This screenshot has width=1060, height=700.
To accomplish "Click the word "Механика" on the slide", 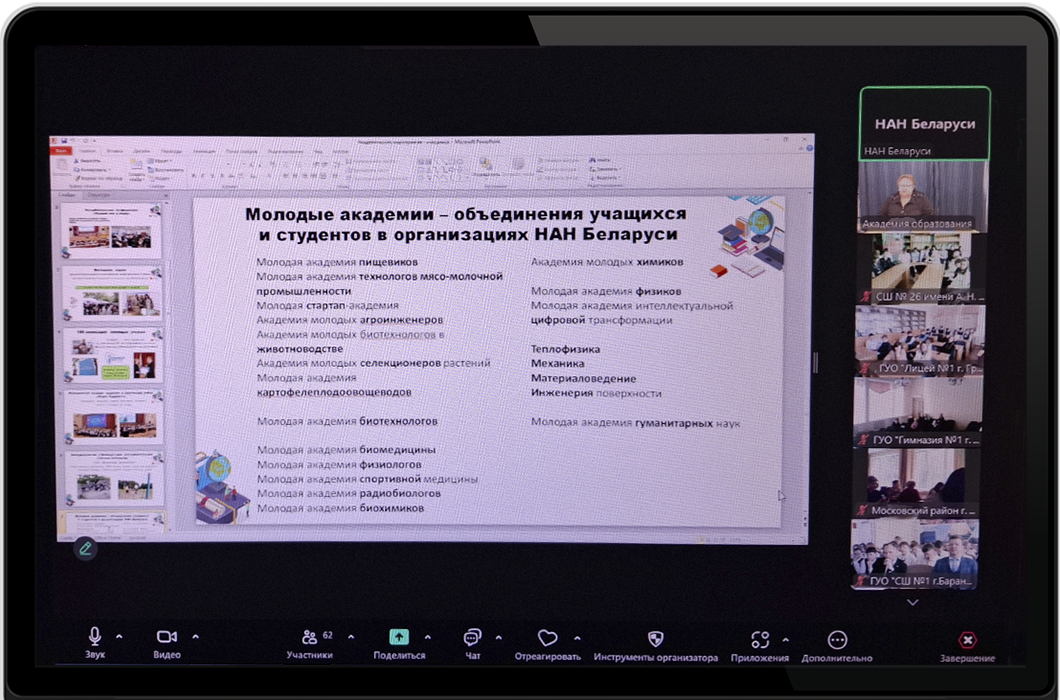I will coord(557,363).
